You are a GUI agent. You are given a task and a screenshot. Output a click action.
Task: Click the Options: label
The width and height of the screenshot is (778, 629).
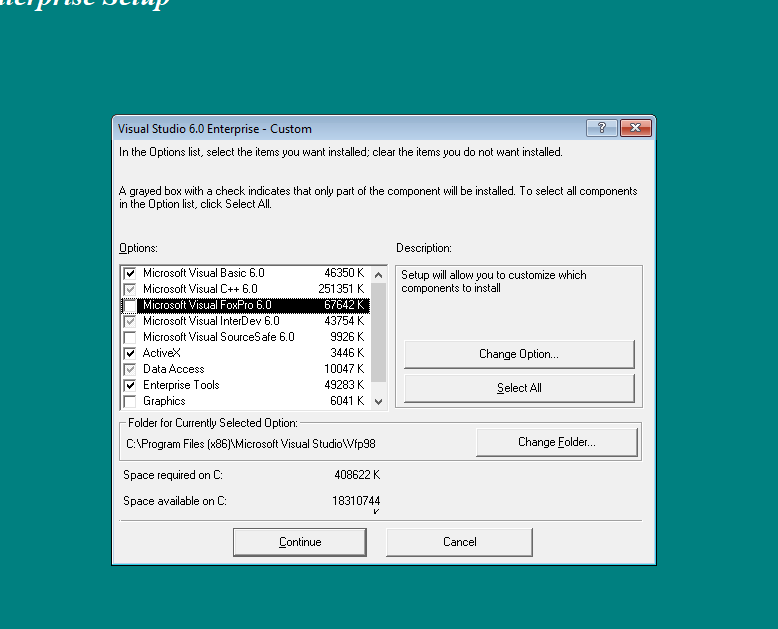tap(138, 248)
